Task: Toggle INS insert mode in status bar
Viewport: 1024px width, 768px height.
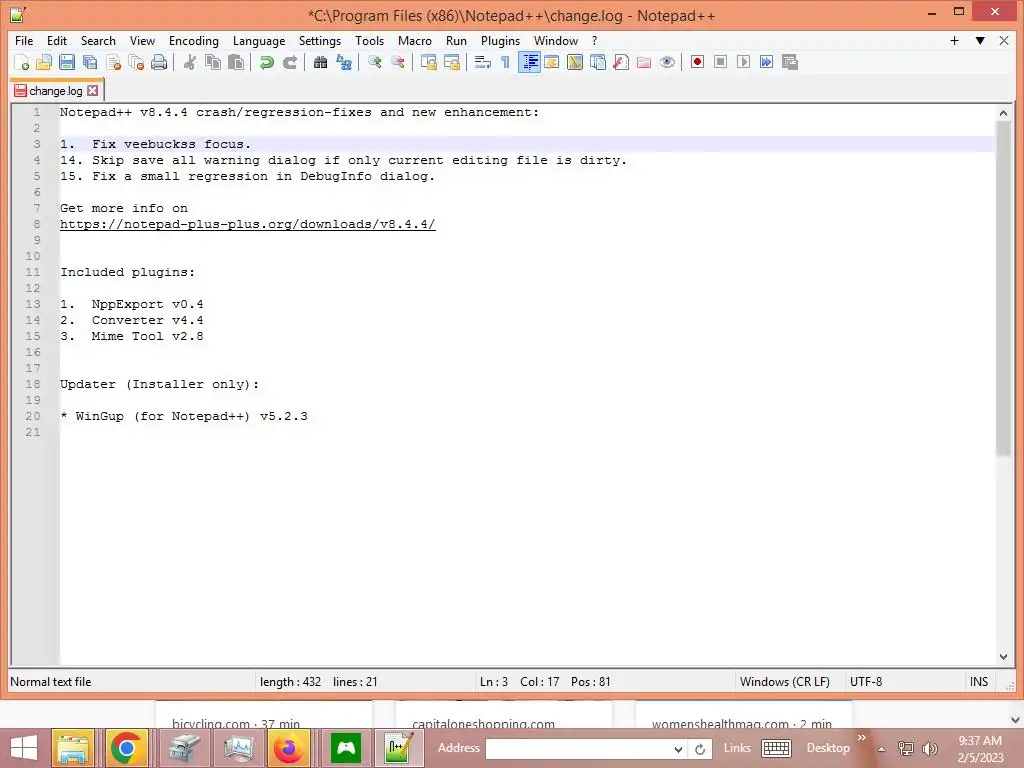Action: click(979, 682)
